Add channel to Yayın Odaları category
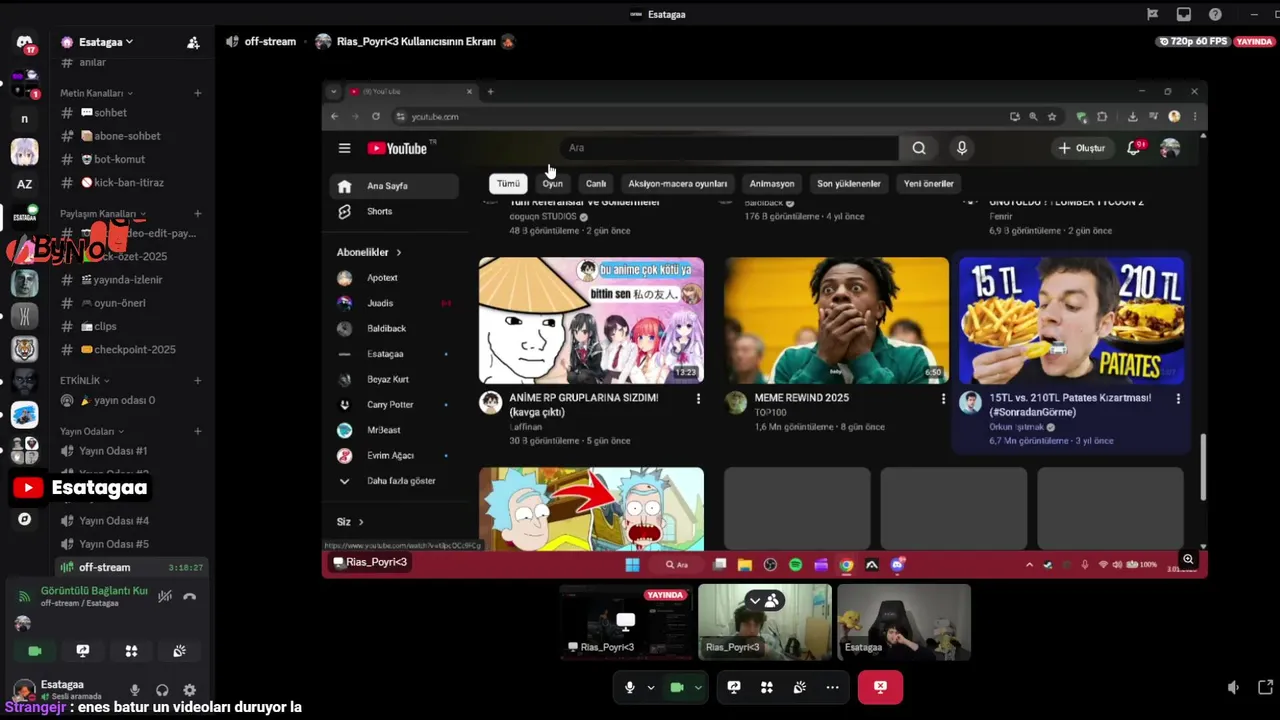The width and height of the screenshot is (1280, 720). pos(197,431)
